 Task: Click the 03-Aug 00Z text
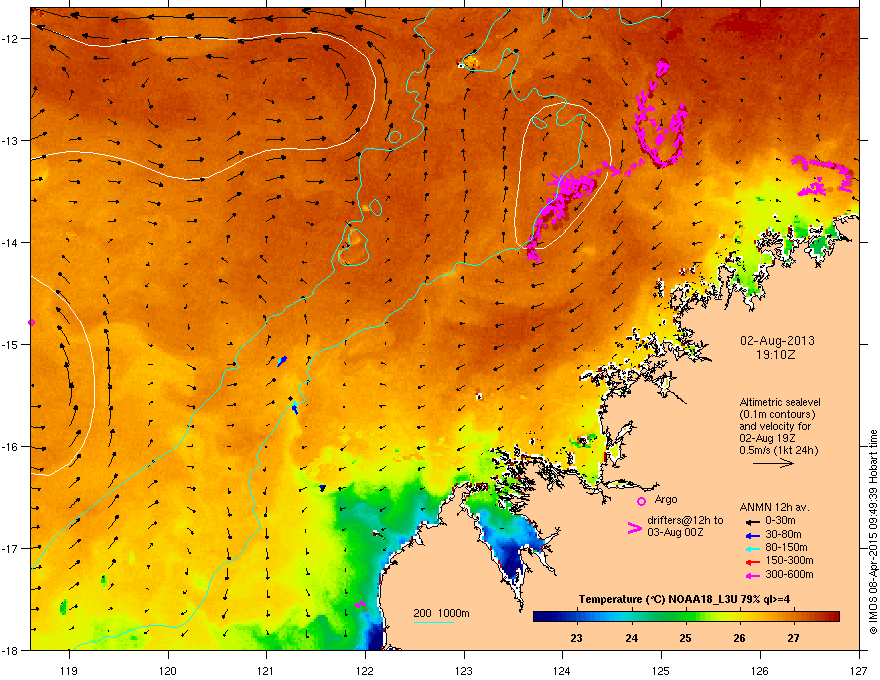(x=675, y=532)
